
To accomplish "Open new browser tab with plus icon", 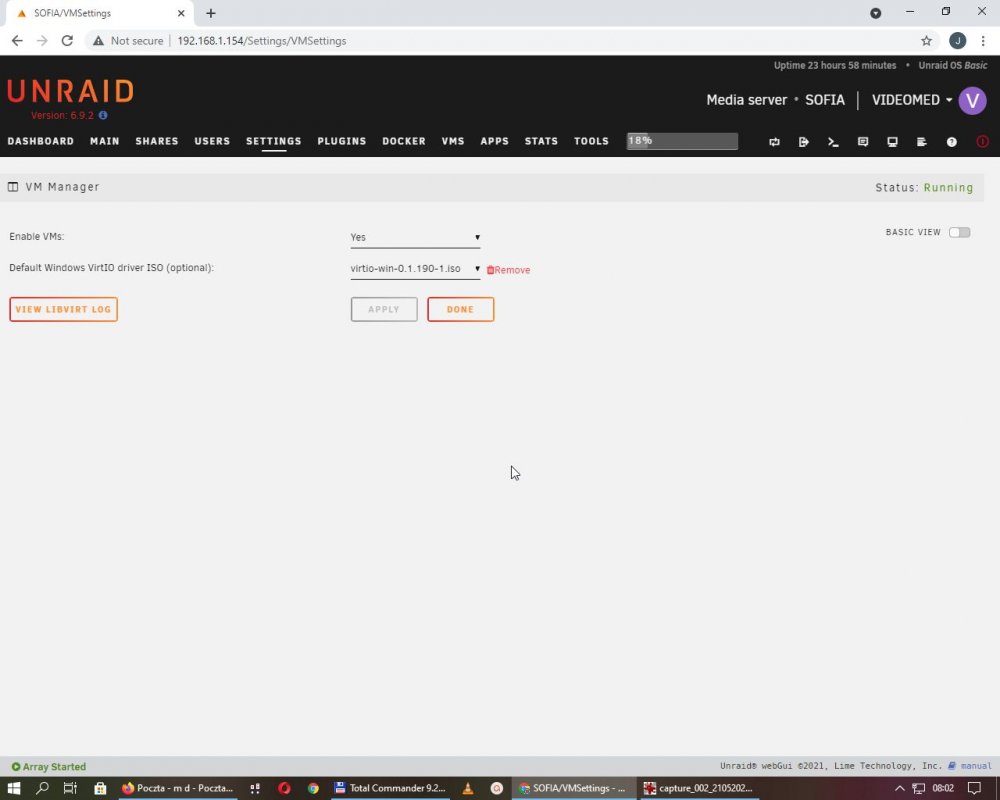I will (x=211, y=13).
